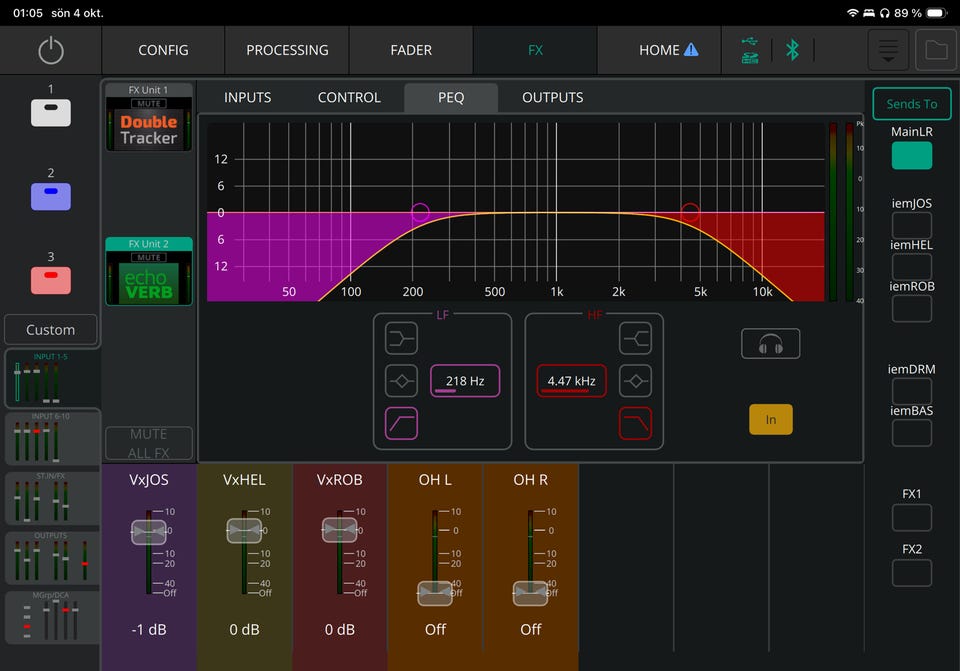
Task: Open the folder icon in the top bar
Action: (936, 50)
